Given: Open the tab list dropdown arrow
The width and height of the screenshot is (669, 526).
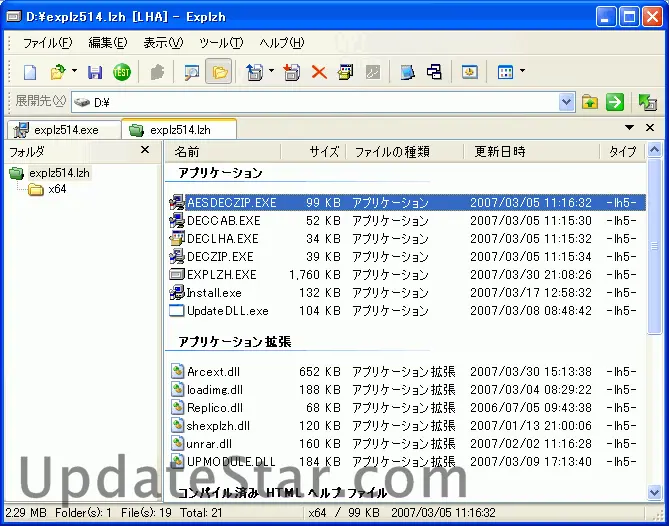Looking at the screenshot, I should tap(629, 127).
